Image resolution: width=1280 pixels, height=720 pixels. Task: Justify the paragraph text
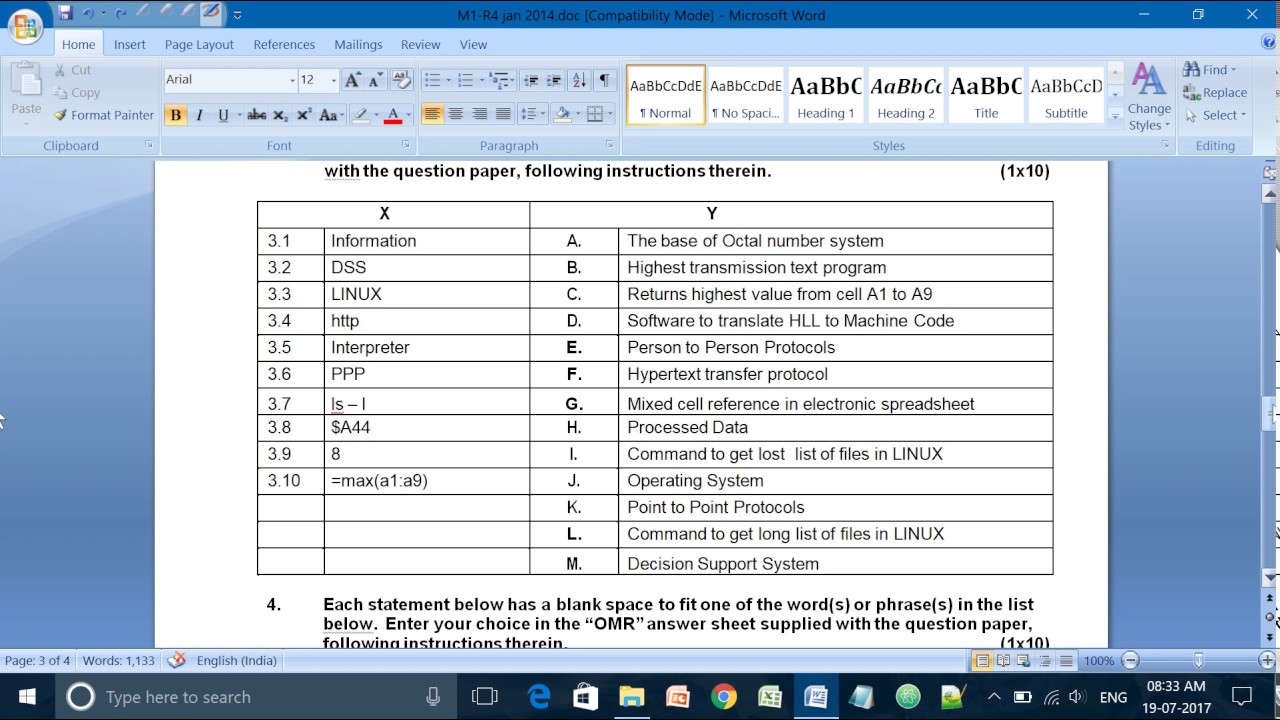tap(504, 114)
